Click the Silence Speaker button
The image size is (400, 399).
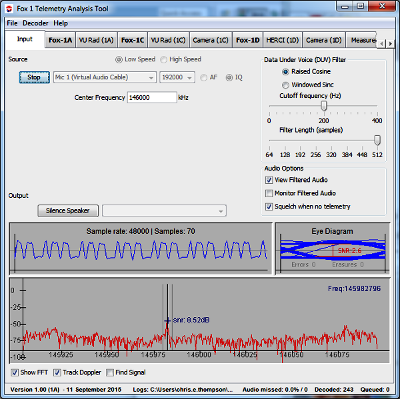click(x=68, y=211)
